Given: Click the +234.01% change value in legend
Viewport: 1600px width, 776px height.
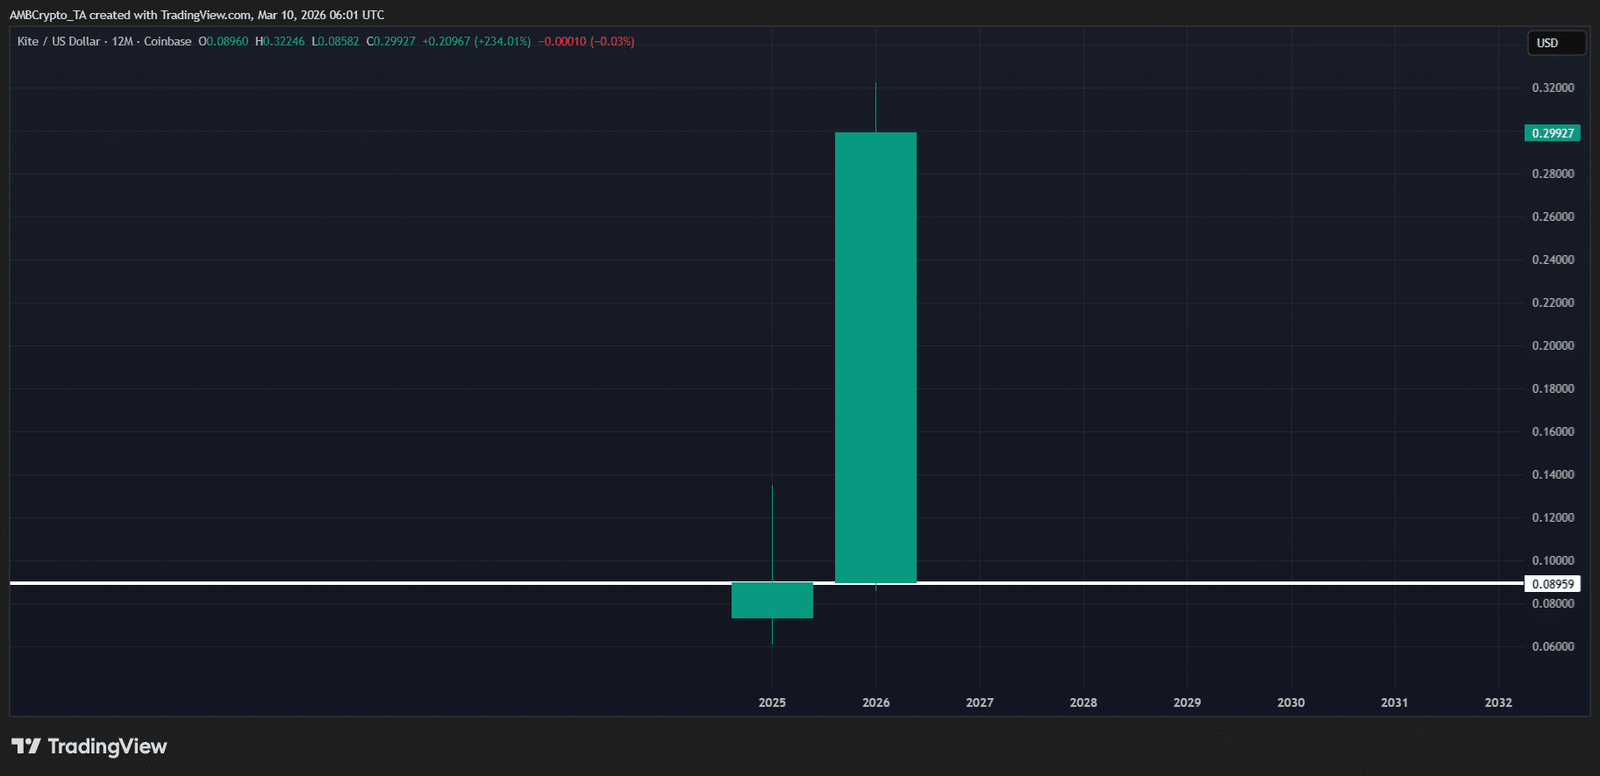Looking at the screenshot, I should point(502,41).
